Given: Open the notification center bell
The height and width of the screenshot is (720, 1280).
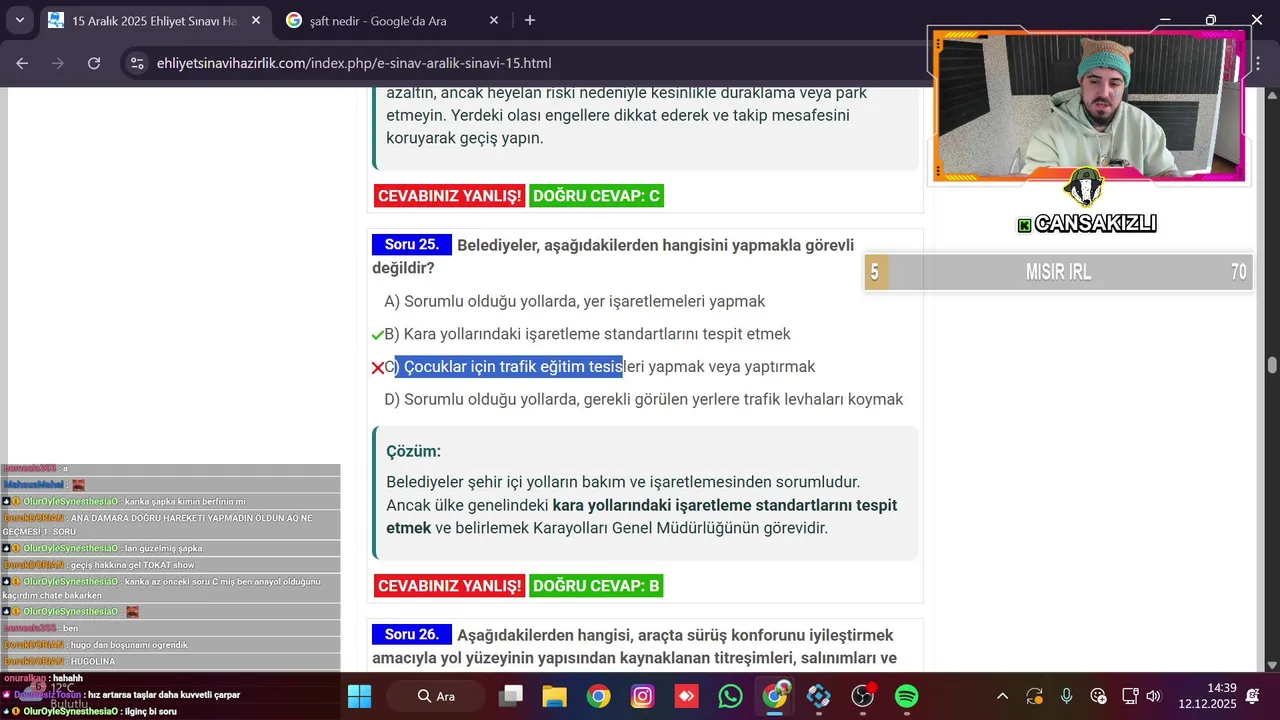Looking at the screenshot, I should (1253, 696).
